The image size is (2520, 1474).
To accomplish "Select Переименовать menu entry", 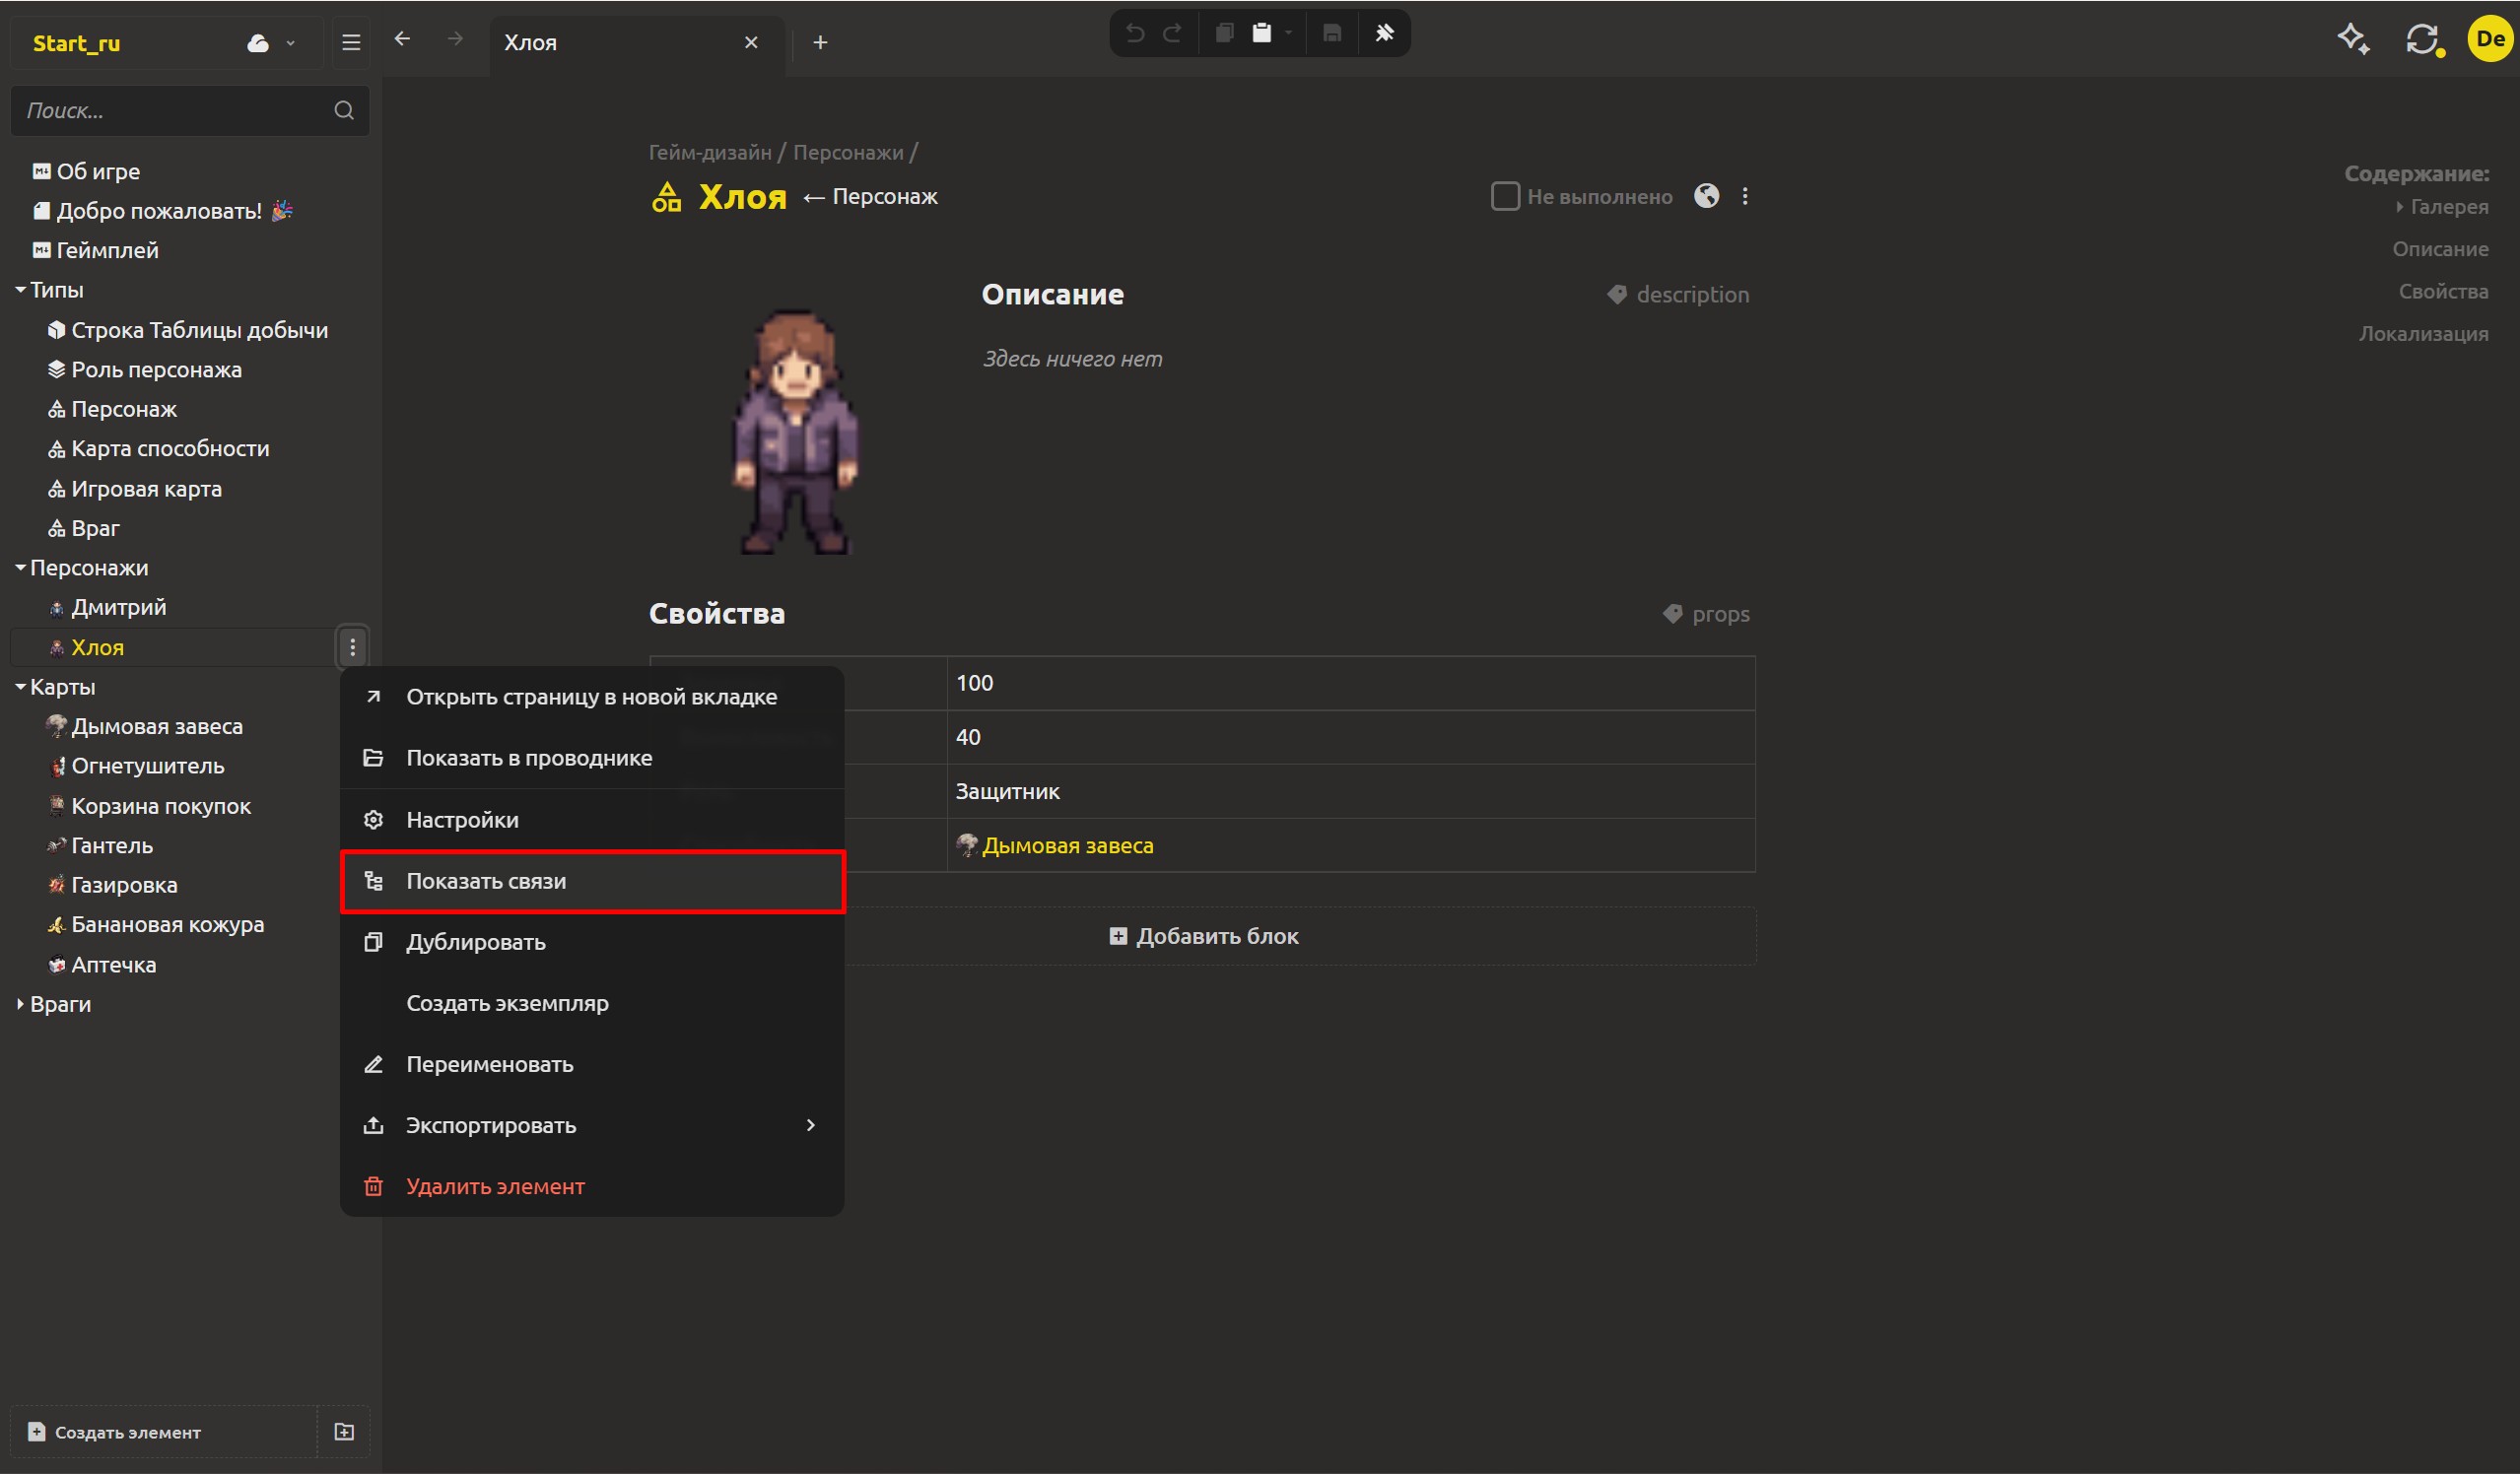I will click(592, 1064).
